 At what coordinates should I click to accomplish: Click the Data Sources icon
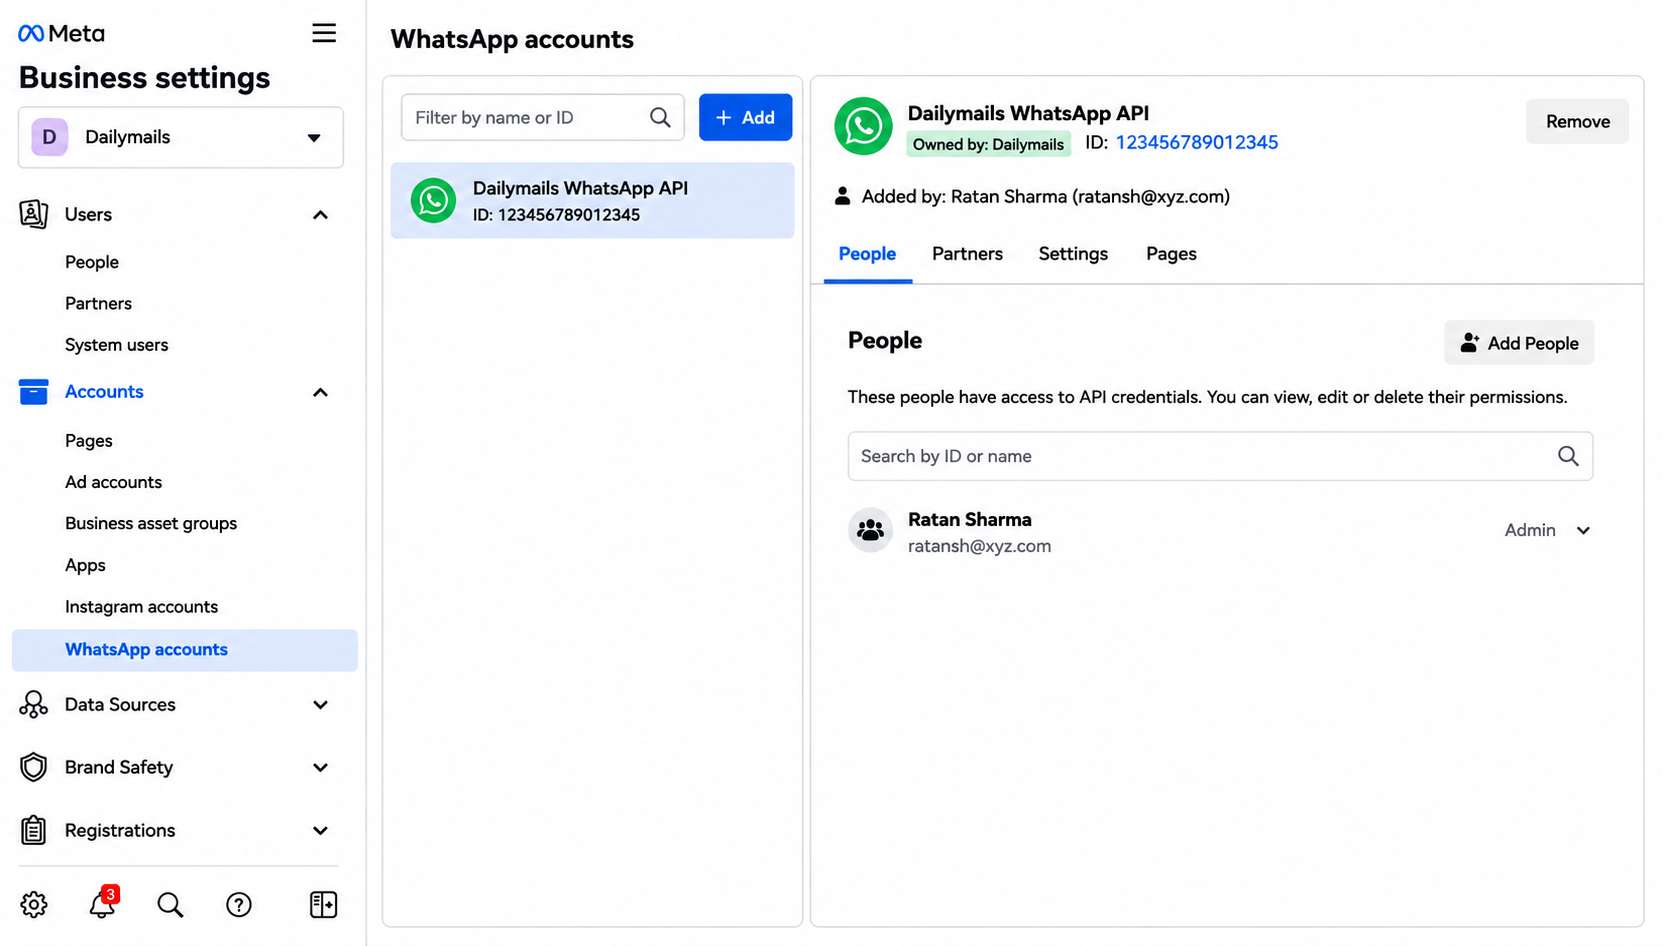33,704
